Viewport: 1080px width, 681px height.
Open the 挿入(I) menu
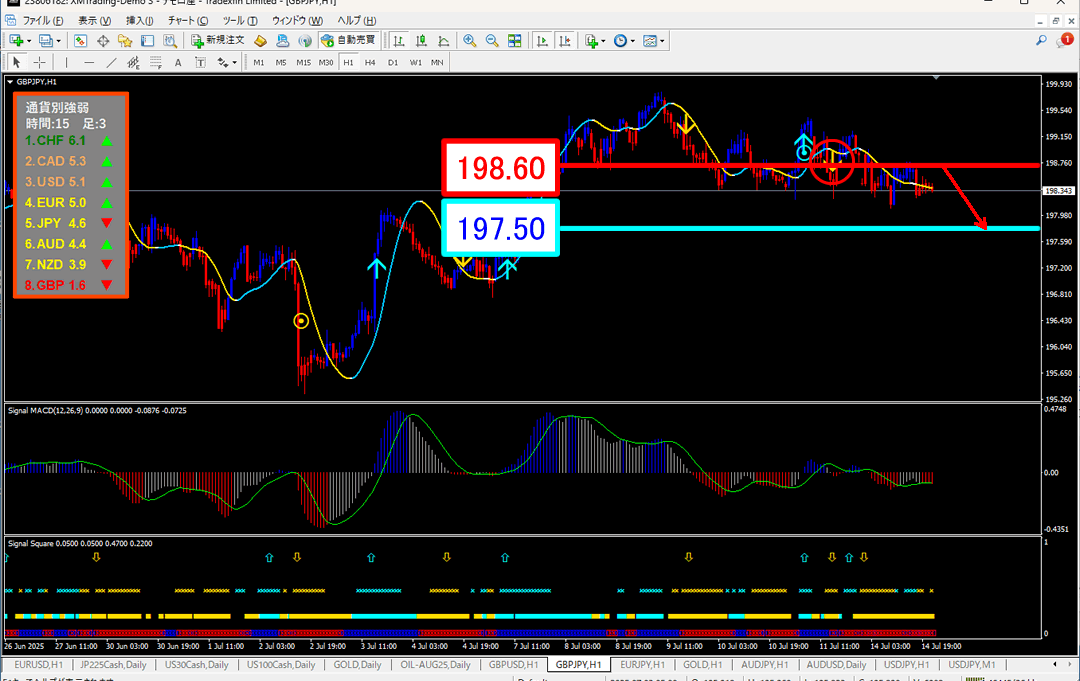coord(140,21)
